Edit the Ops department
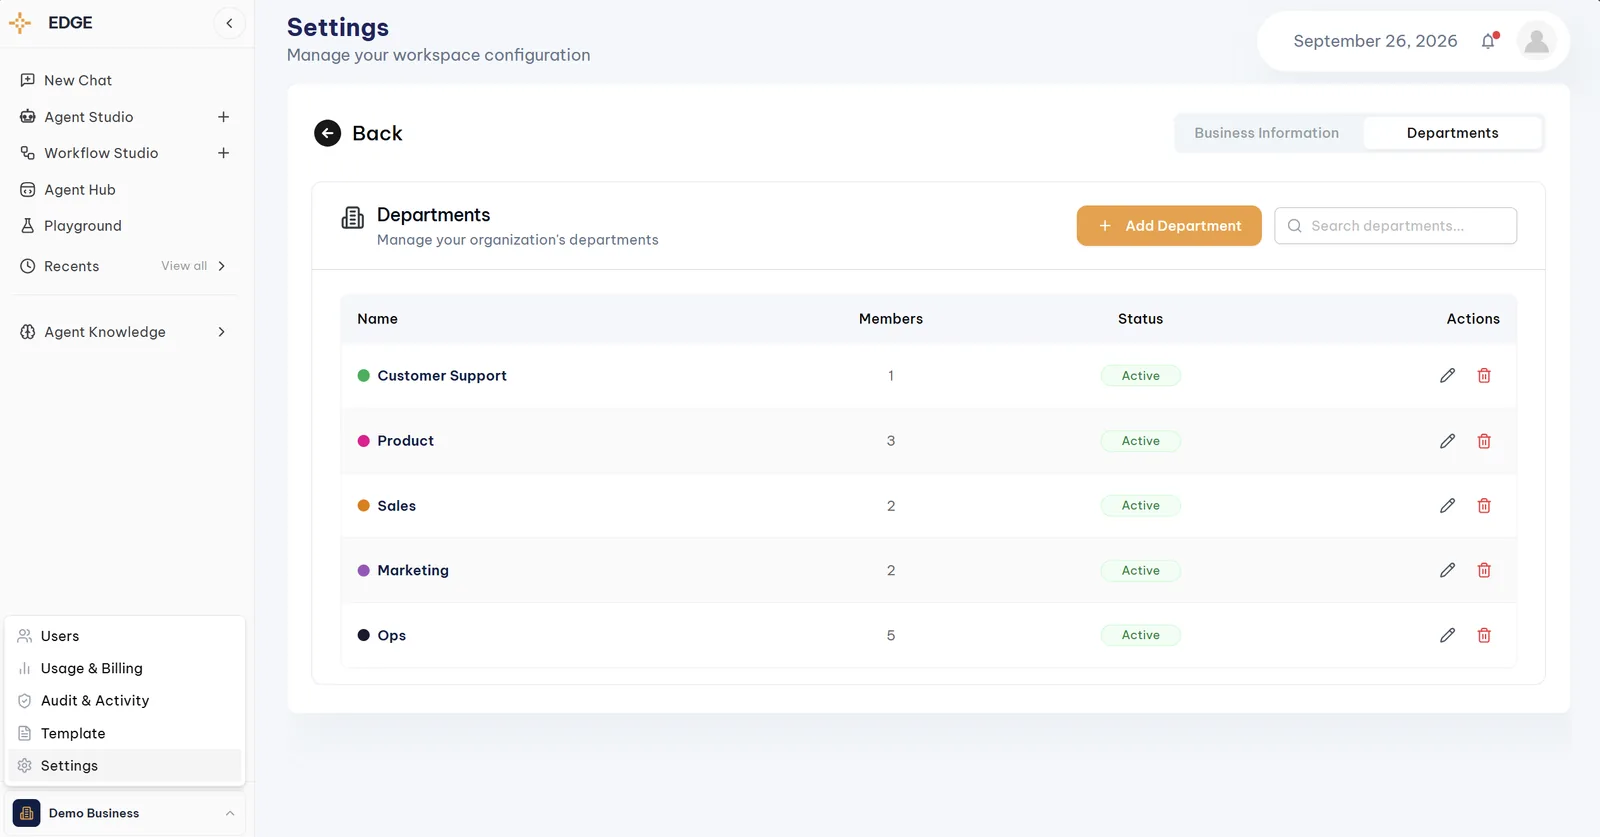1600x837 pixels. pyautogui.click(x=1447, y=635)
